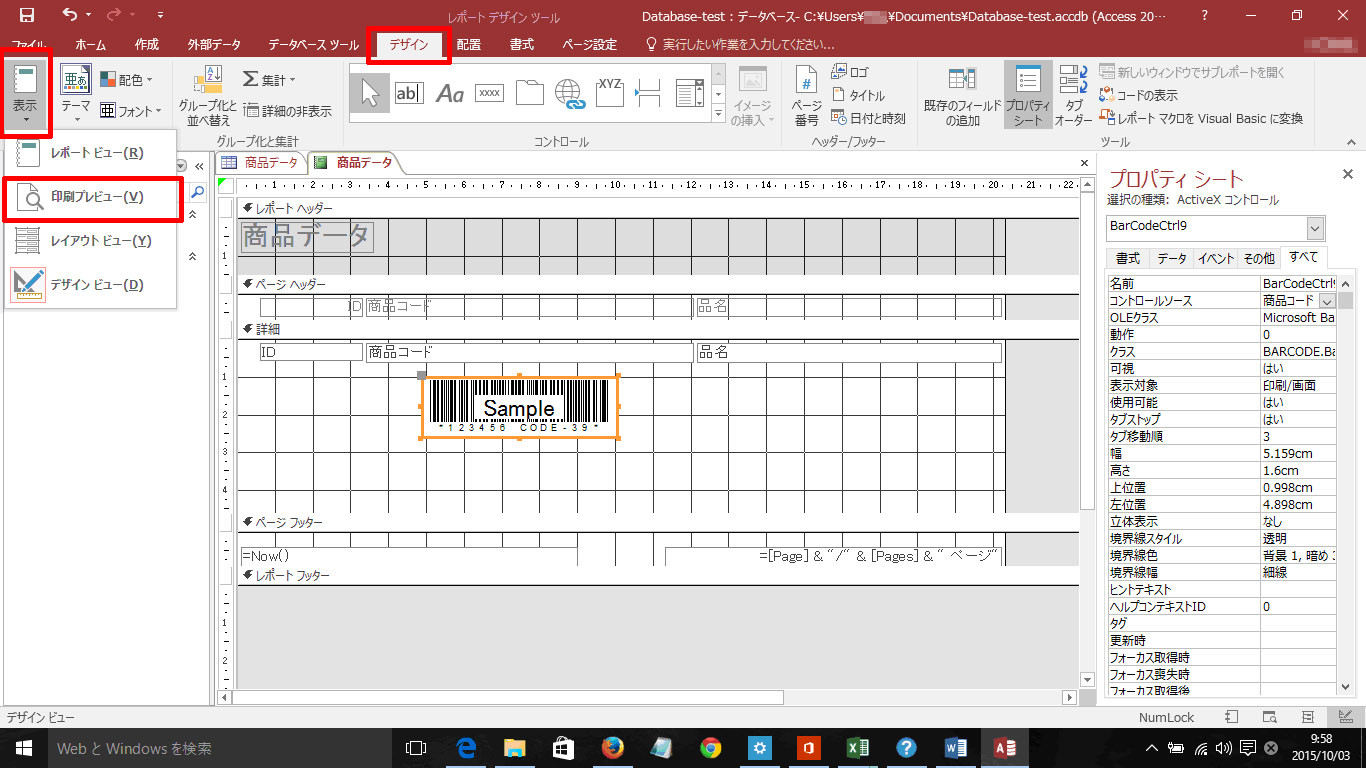Insert a タイトル title into the report
The width and height of the screenshot is (1366, 768).
pos(858,95)
